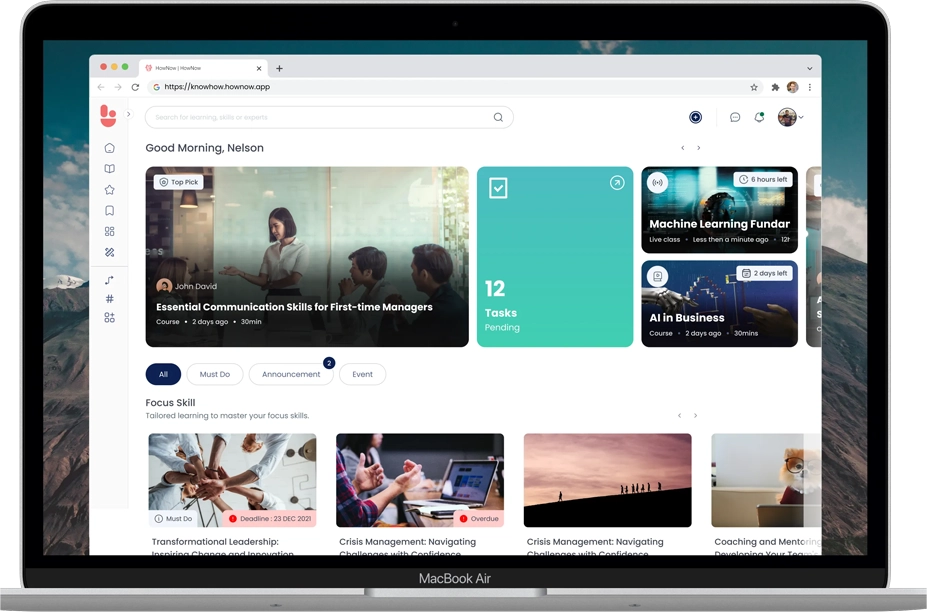Select the All filter tab
Screen dimensions: 927x612
(x=163, y=374)
